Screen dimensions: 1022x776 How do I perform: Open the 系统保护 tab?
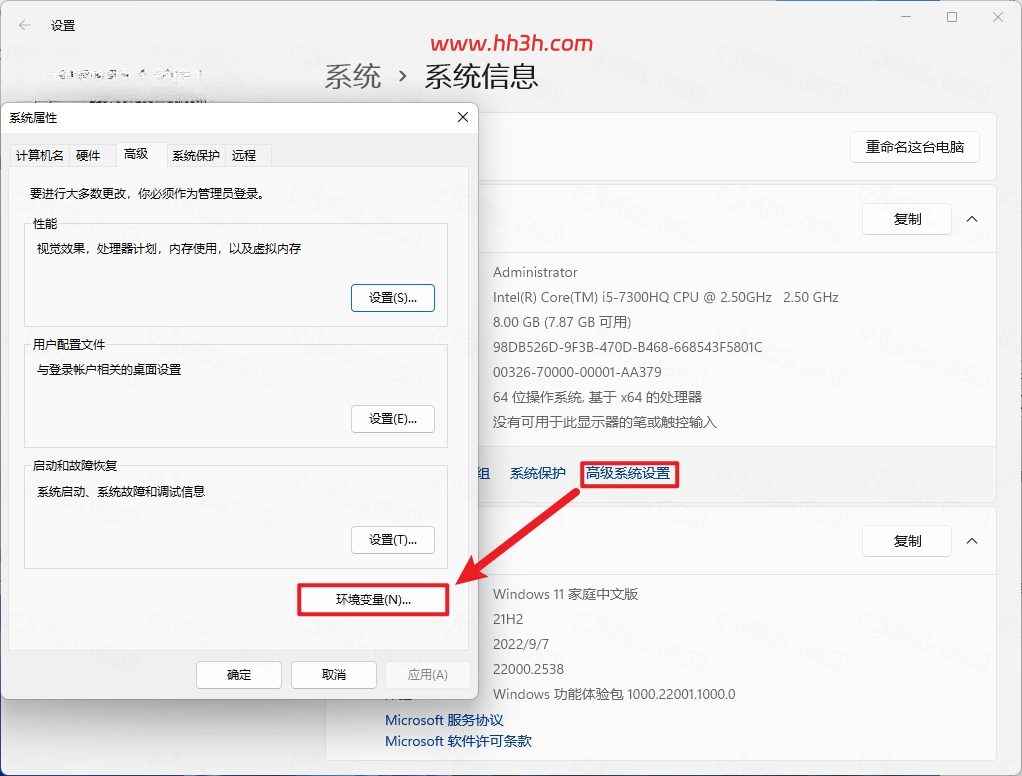196,156
